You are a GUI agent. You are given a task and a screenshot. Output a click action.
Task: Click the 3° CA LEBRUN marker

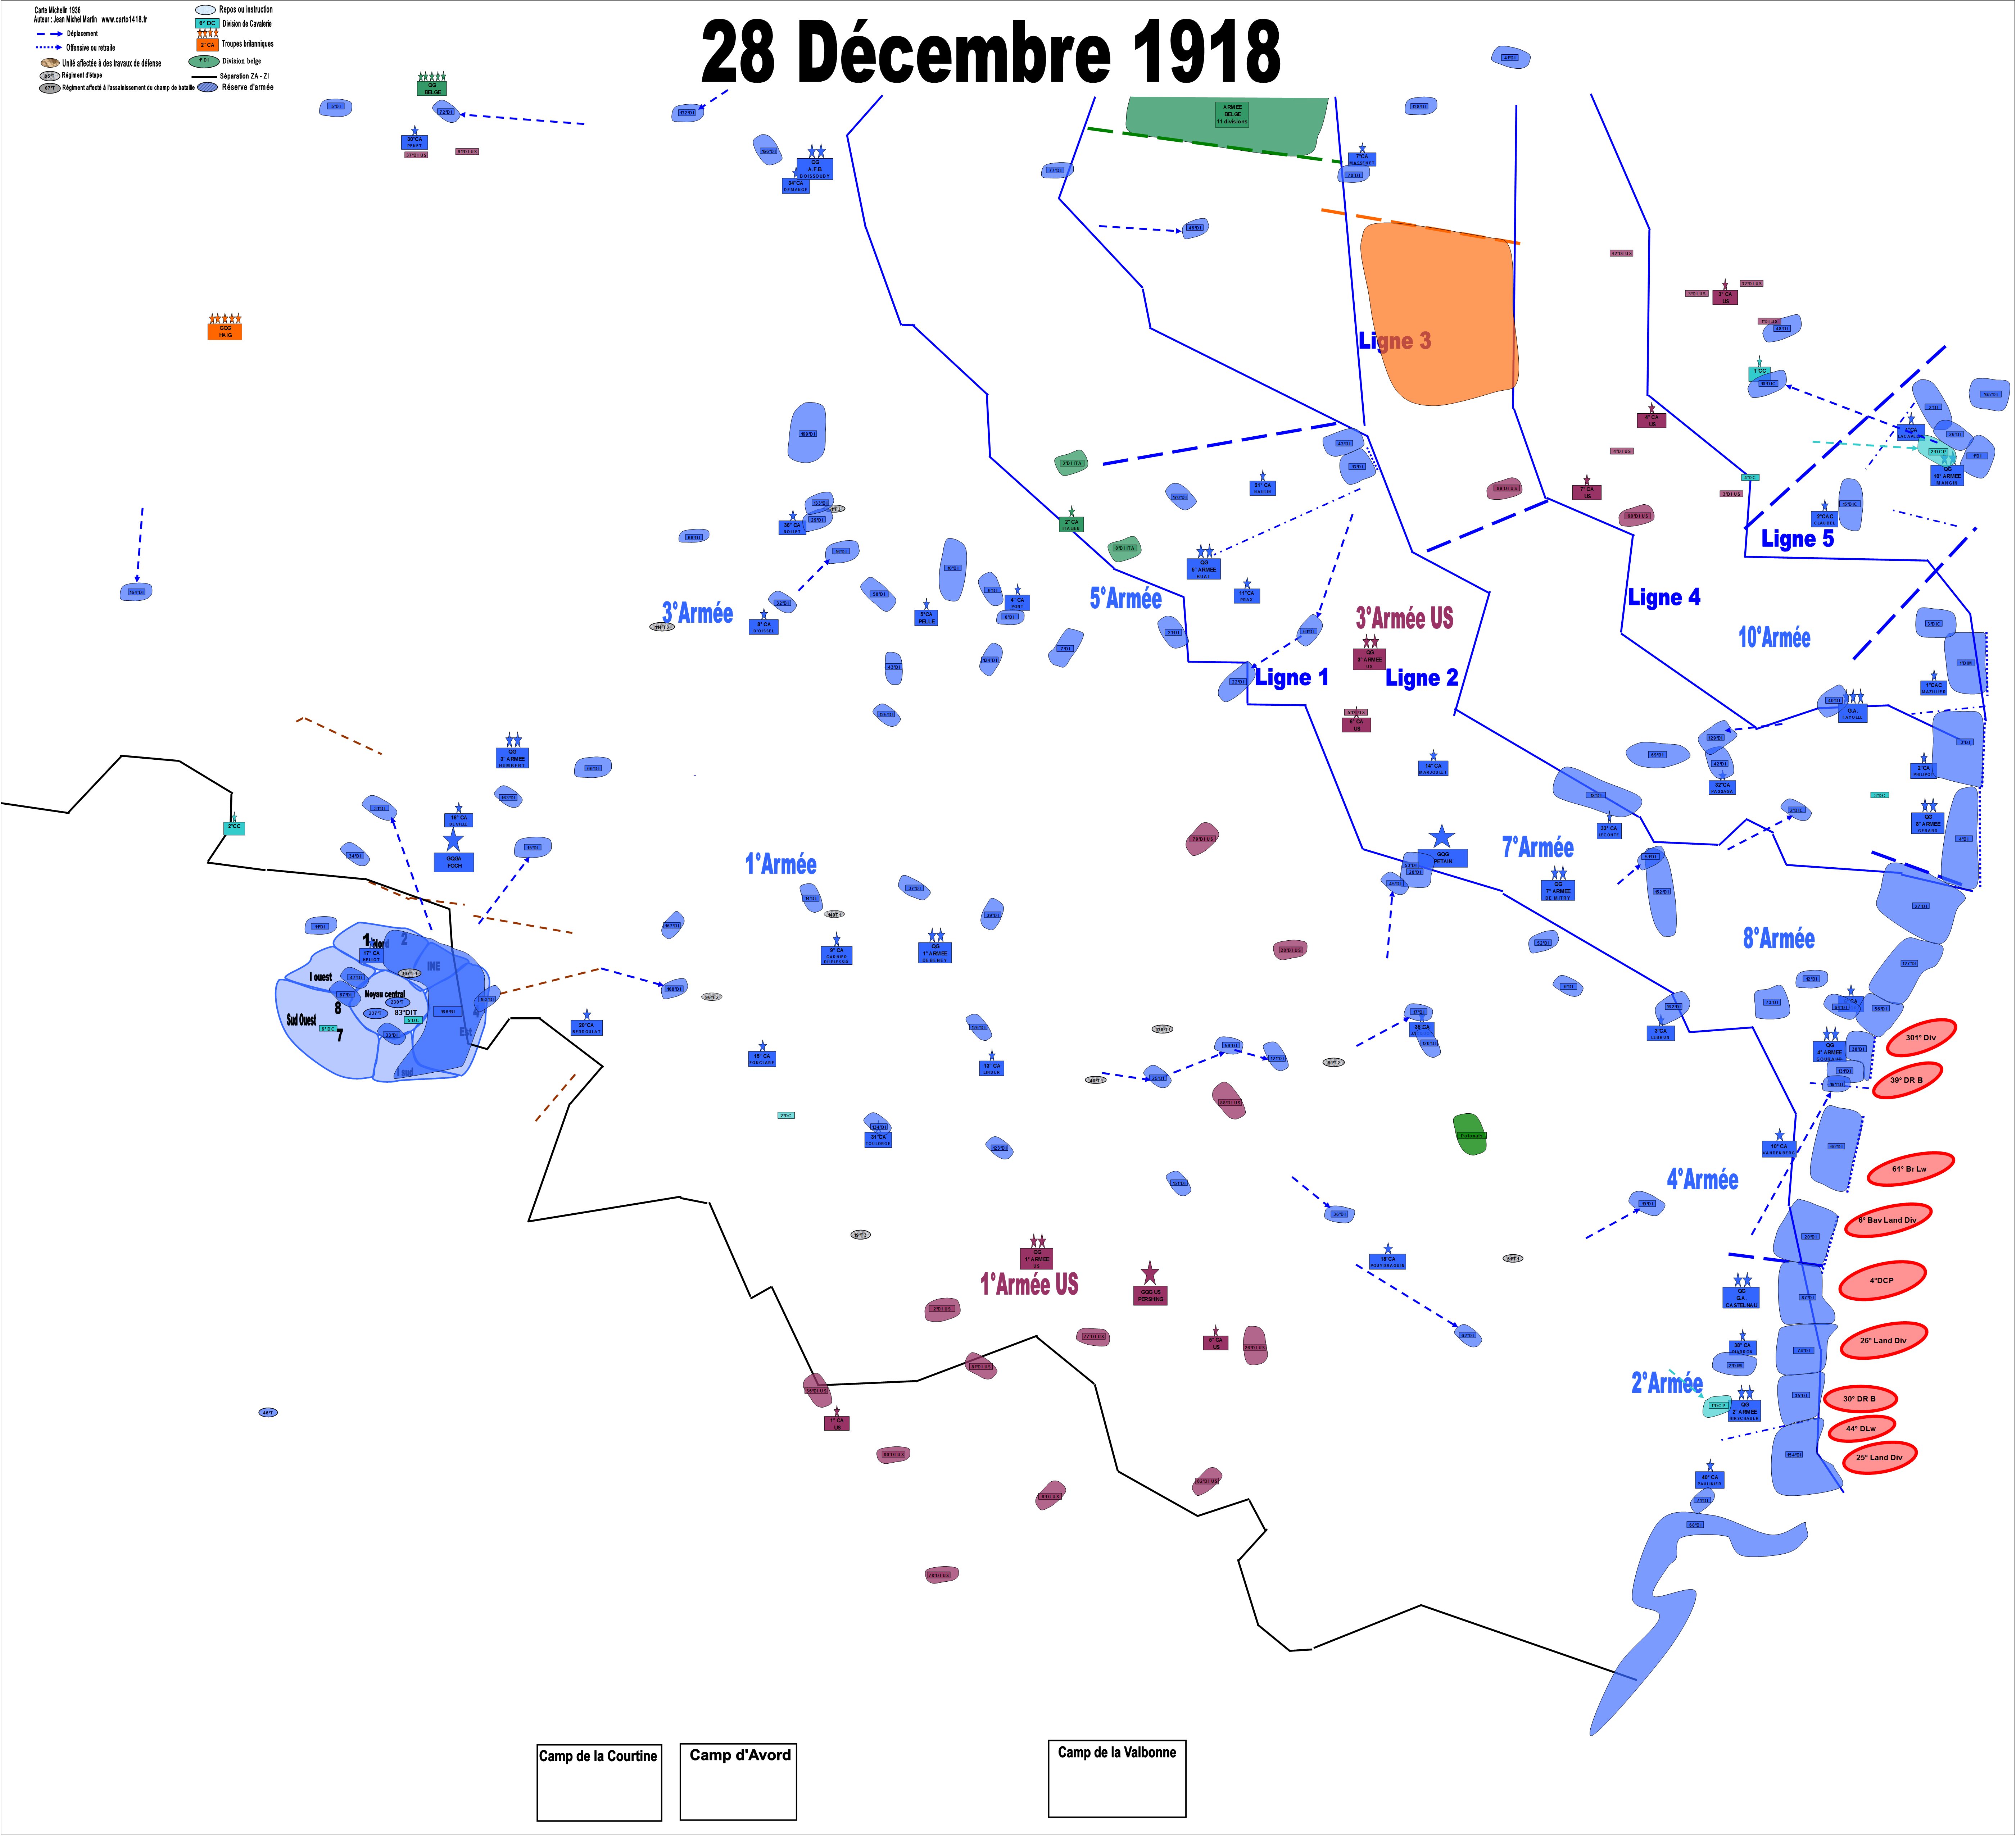(1660, 1033)
